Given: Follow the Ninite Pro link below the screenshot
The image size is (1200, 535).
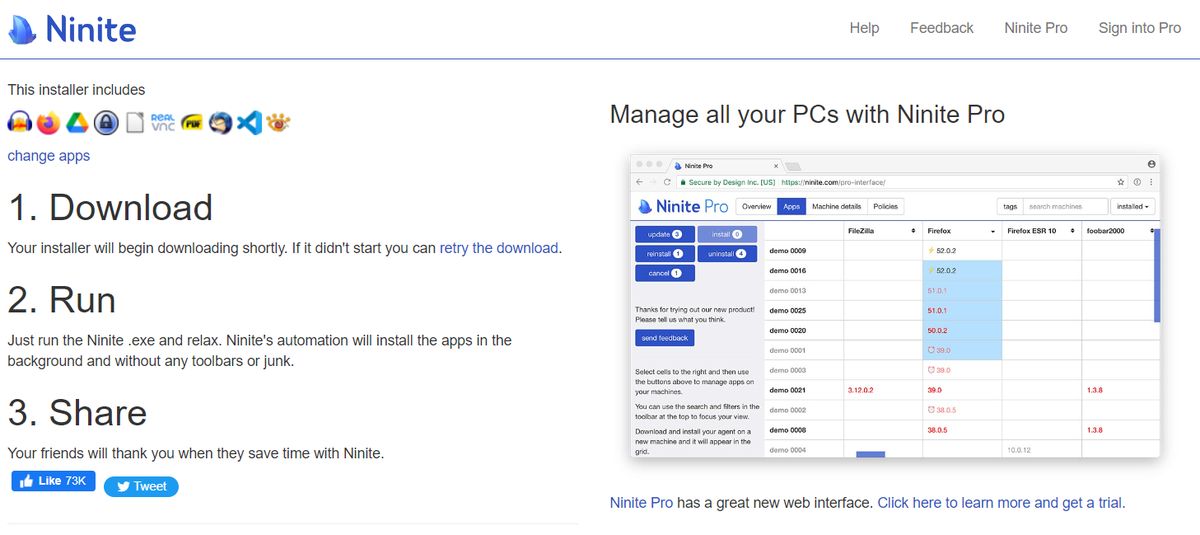Looking at the screenshot, I should coord(641,503).
